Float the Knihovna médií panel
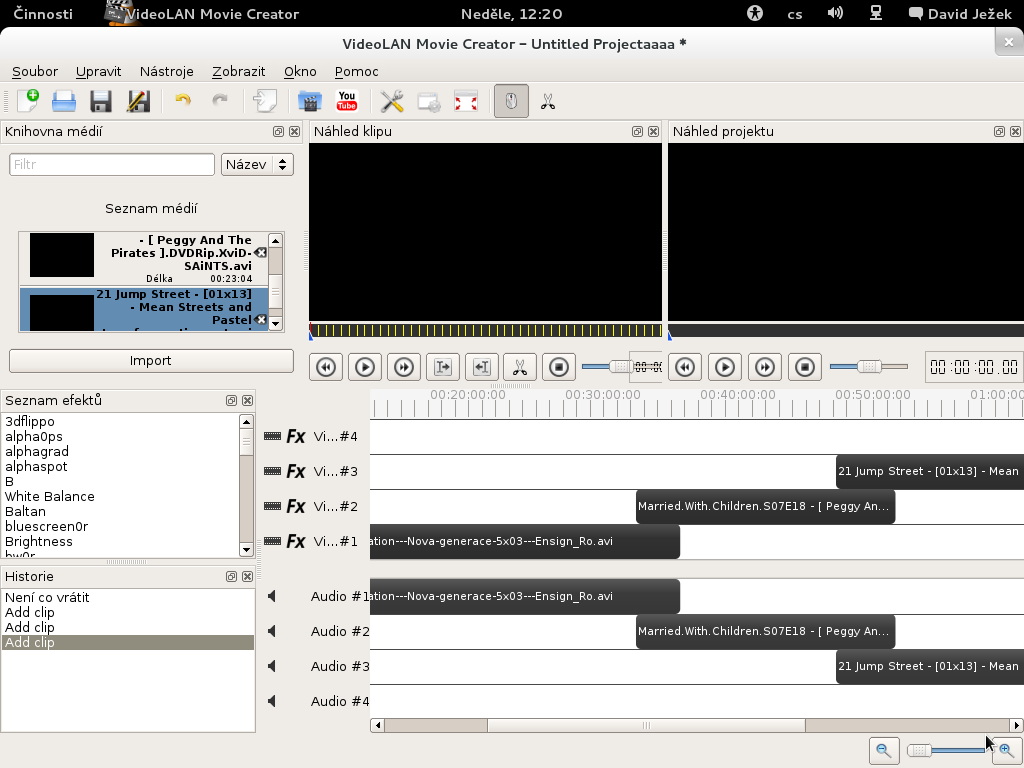Viewport: 1024px width, 768px height. (278, 131)
